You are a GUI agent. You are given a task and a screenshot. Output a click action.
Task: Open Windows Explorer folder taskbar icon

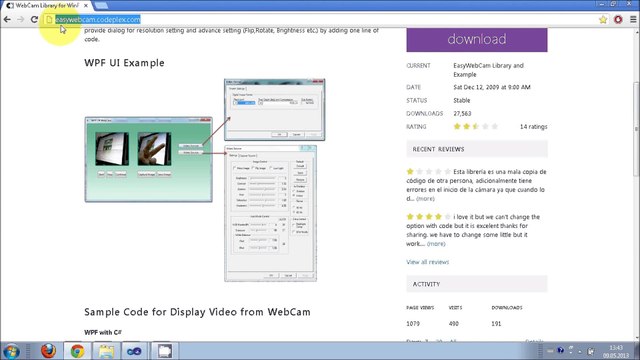pos(106,351)
